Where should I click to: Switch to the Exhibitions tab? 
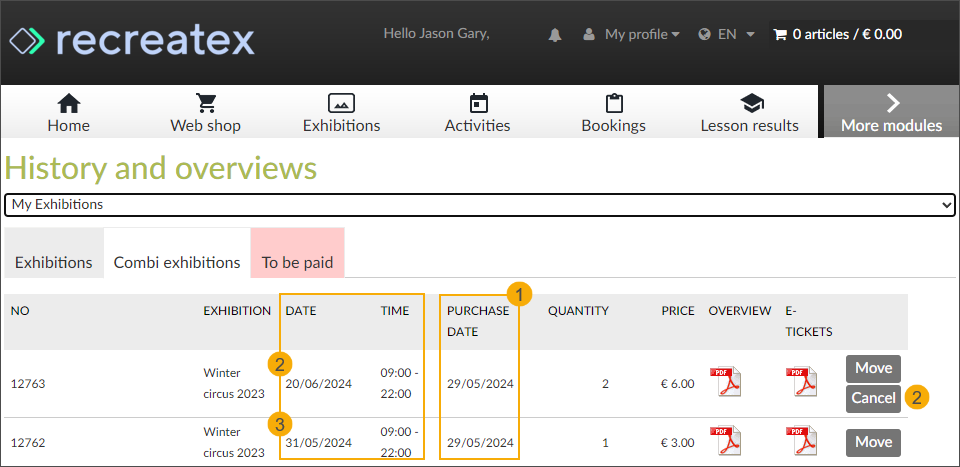pyautogui.click(x=54, y=262)
